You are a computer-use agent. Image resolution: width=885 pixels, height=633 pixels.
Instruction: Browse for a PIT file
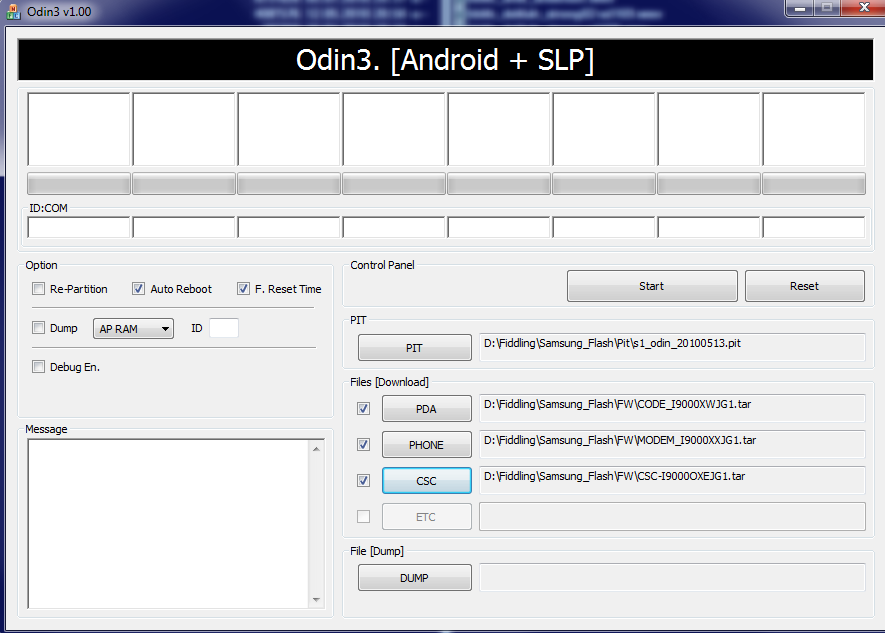click(414, 348)
